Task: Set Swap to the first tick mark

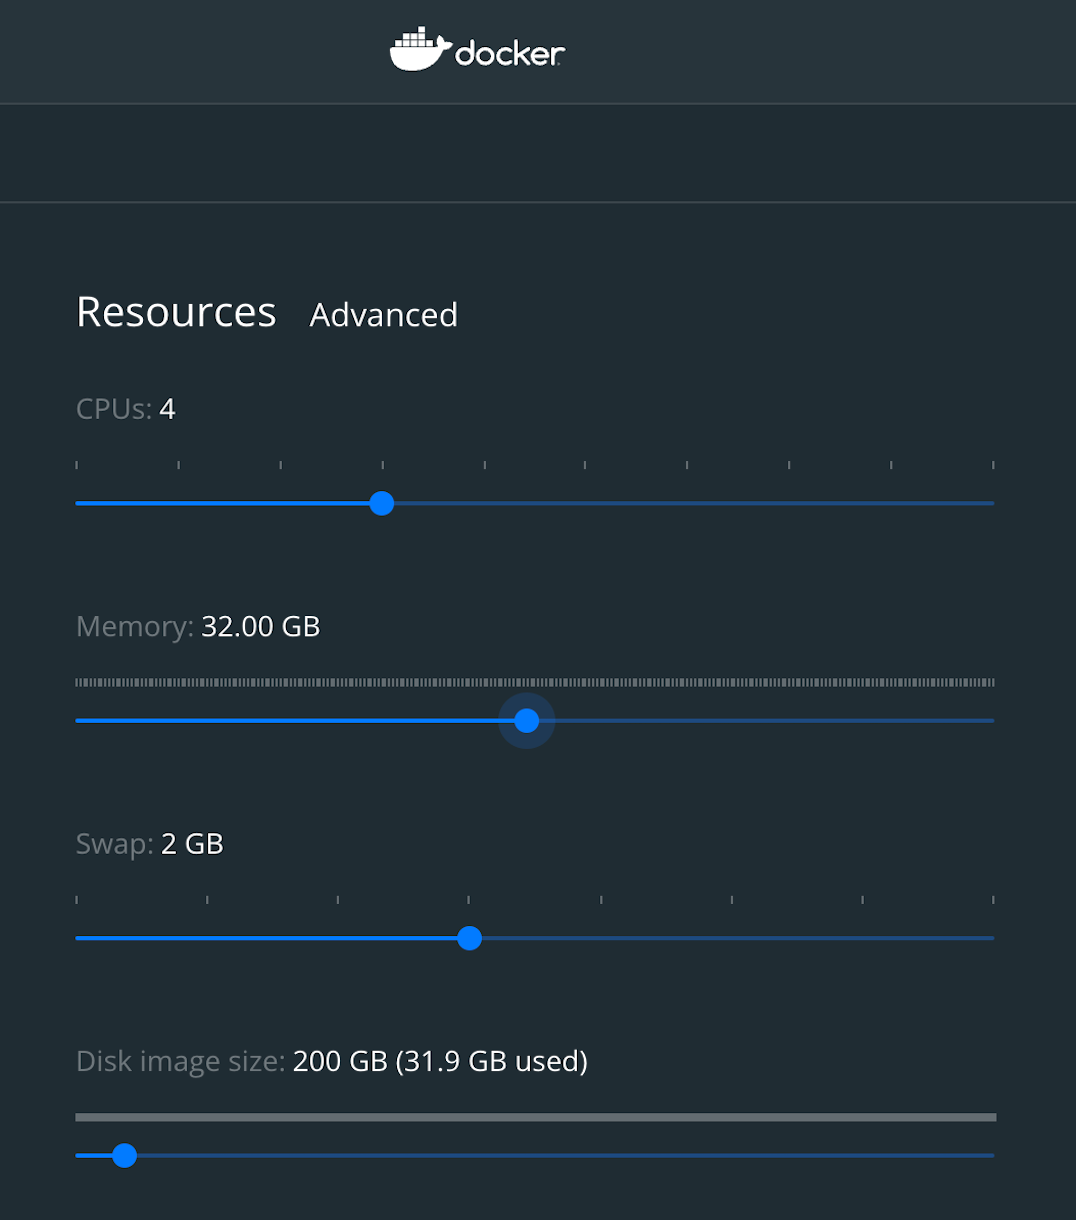Action: tap(77, 938)
